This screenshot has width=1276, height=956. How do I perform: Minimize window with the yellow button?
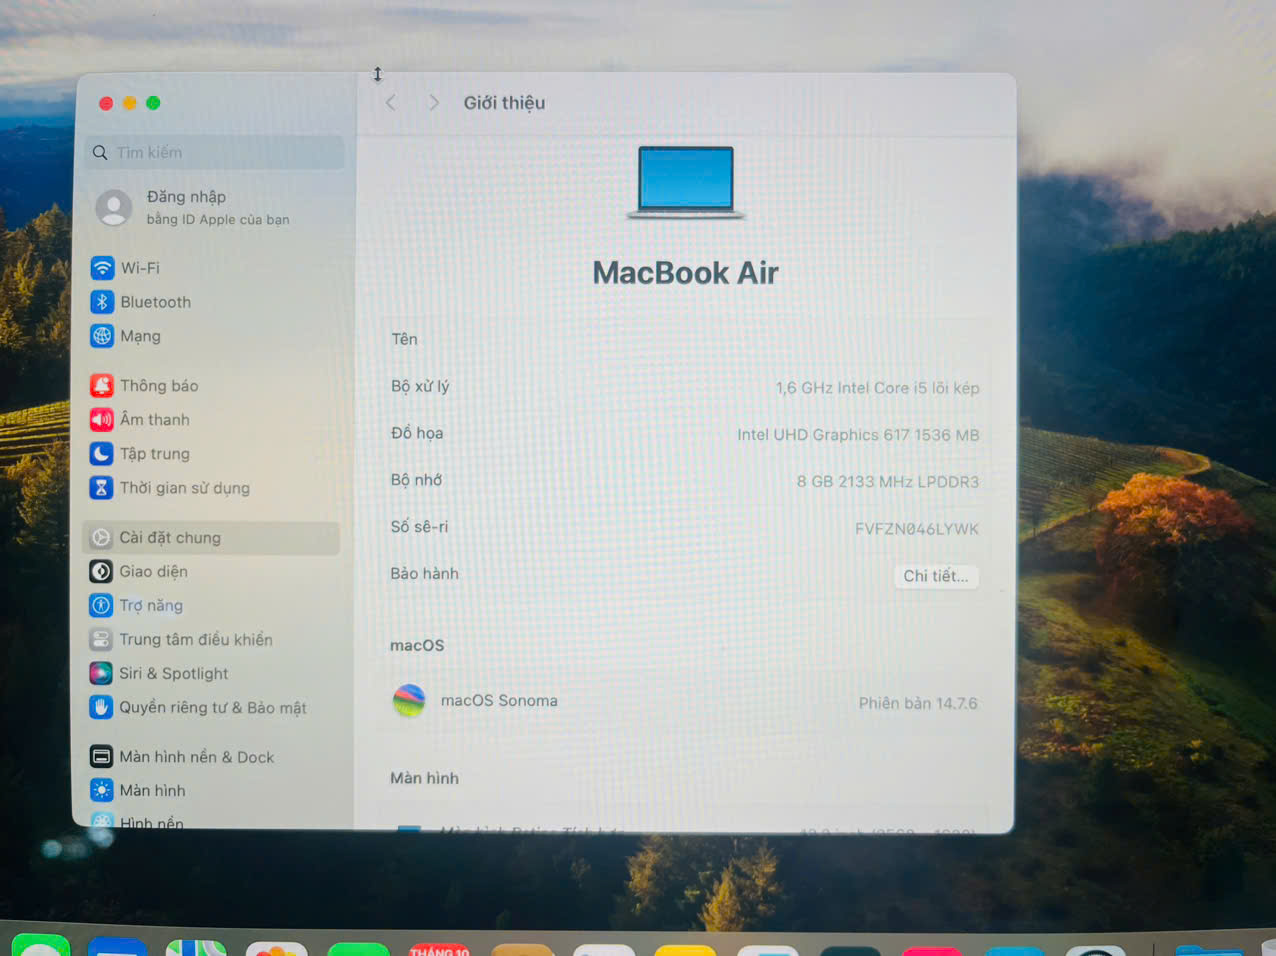pyautogui.click(x=129, y=103)
